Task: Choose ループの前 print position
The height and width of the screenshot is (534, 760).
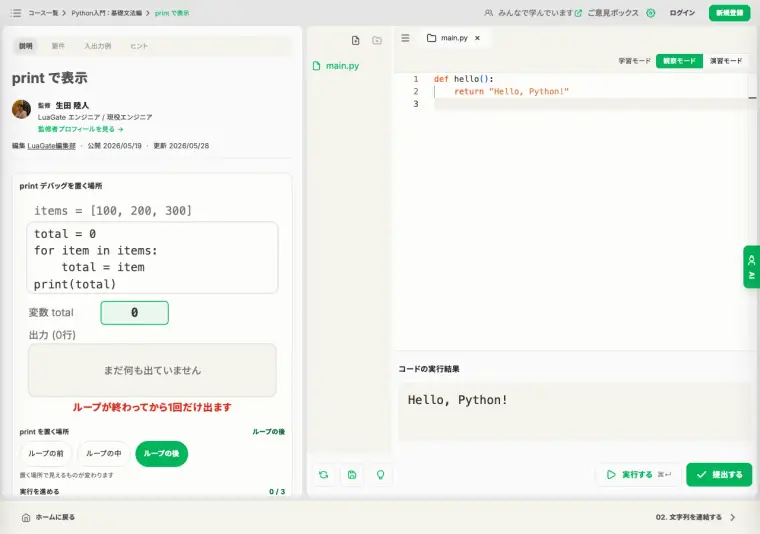Action: click(46, 454)
